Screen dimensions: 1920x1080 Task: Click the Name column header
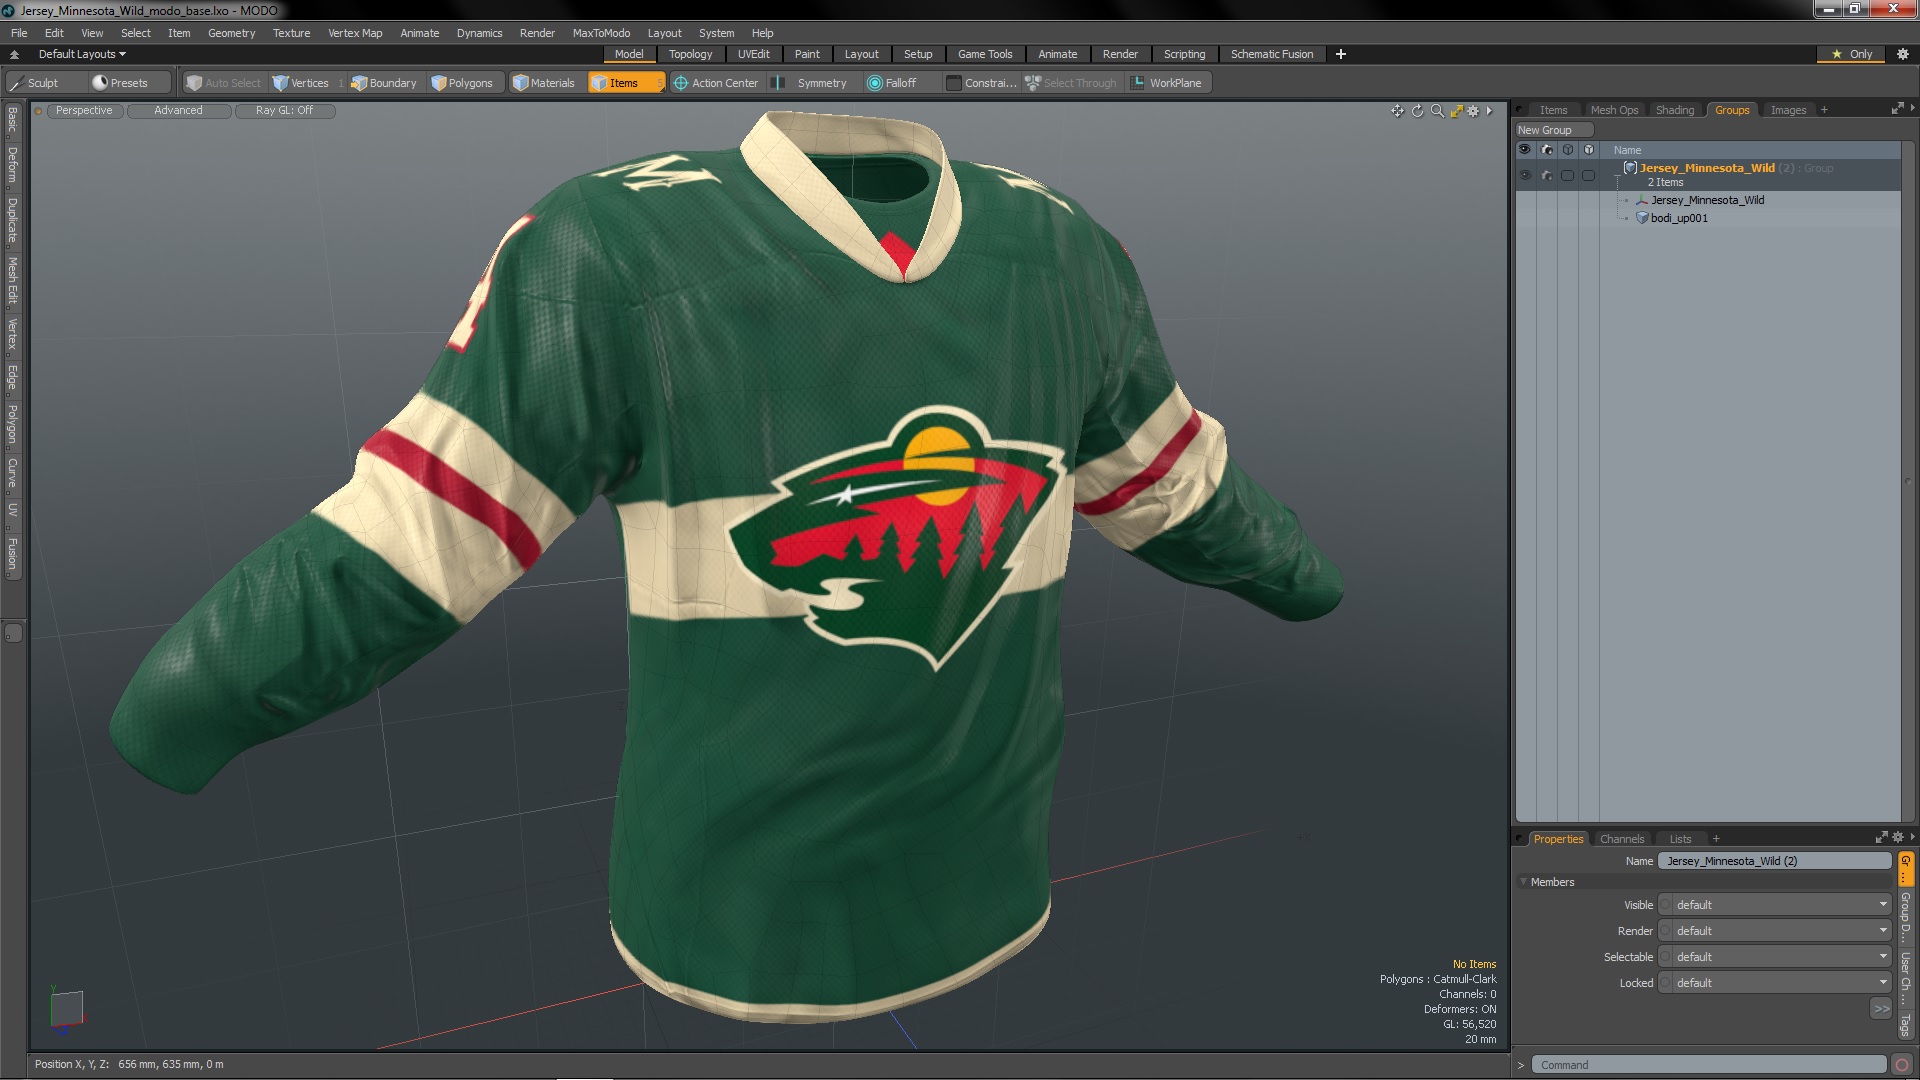click(1627, 150)
